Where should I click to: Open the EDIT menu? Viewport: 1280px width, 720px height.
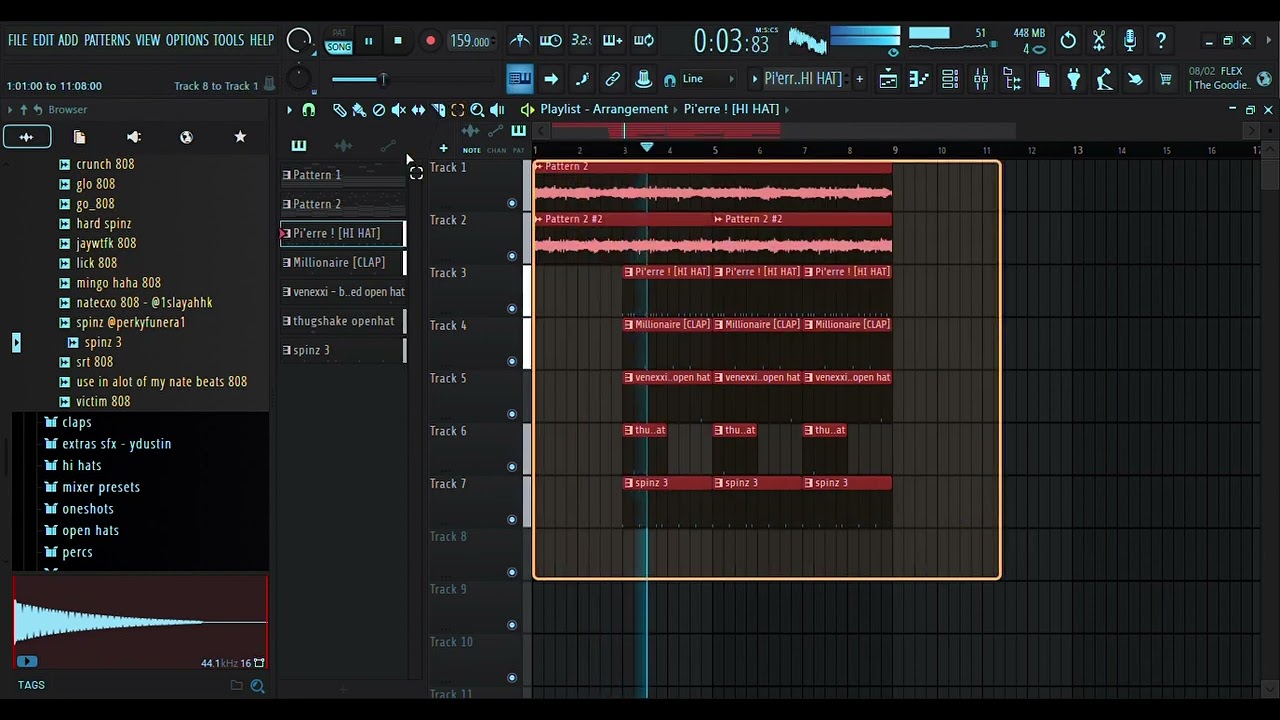[43, 41]
